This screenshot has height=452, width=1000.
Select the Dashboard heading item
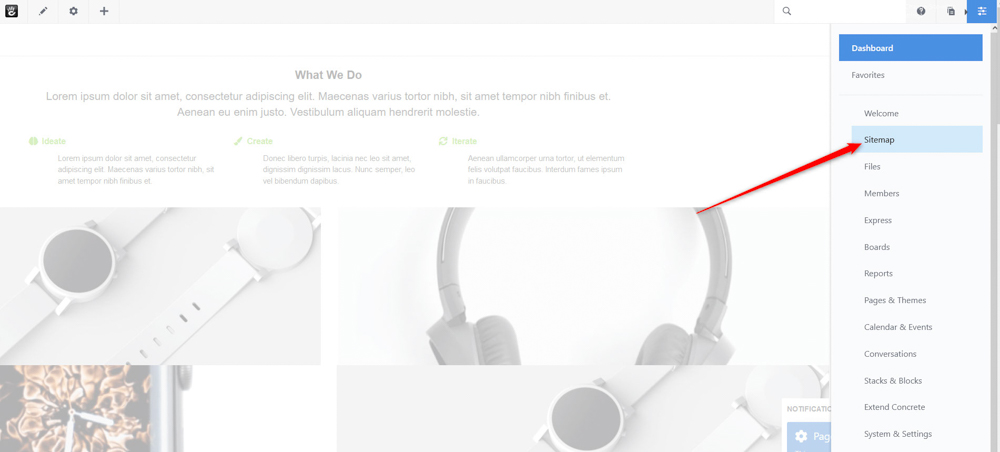click(x=910, y=48)
